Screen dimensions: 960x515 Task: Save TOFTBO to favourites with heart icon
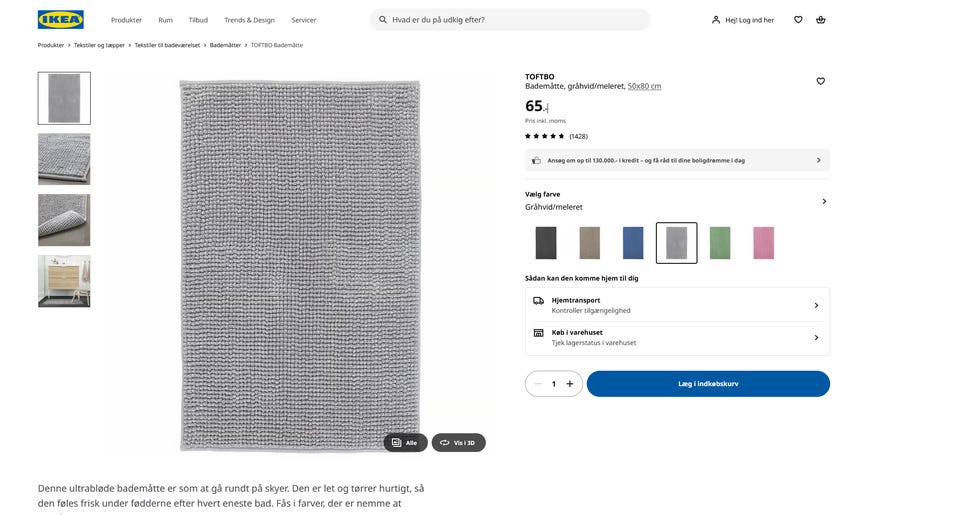(821, 81)
